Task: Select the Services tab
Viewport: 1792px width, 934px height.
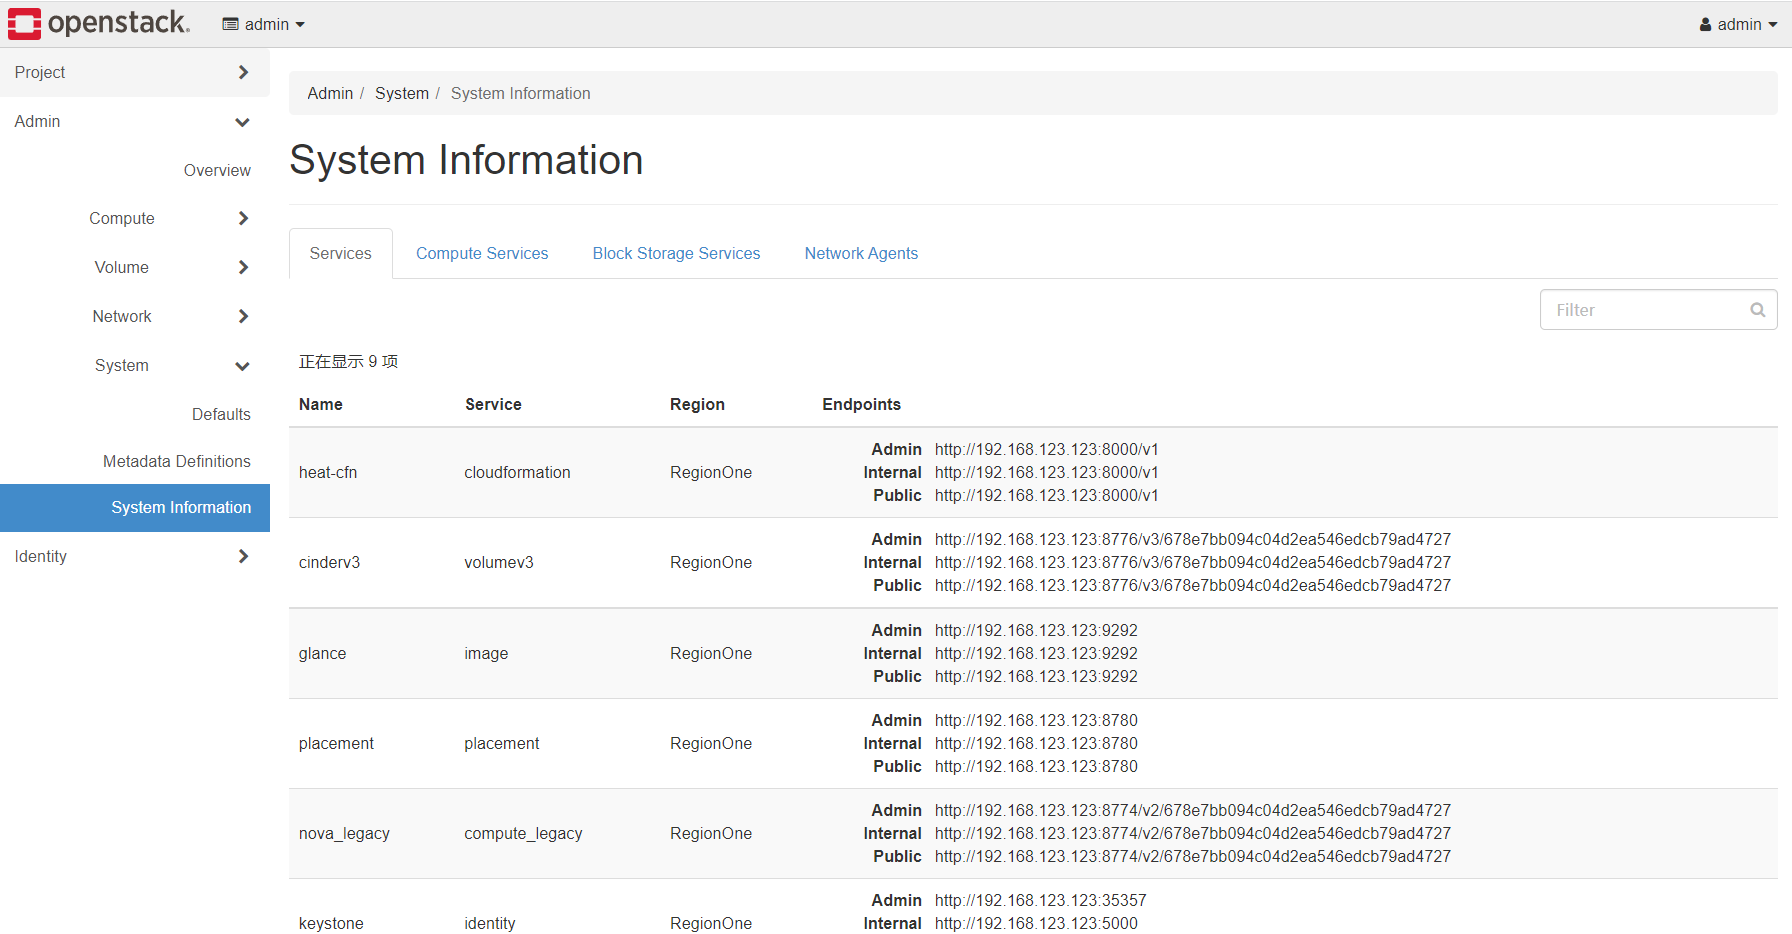Action: click(x=341, y=253)
